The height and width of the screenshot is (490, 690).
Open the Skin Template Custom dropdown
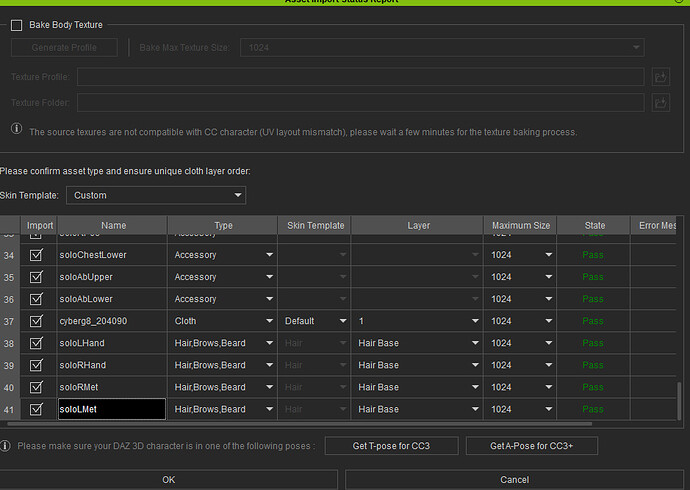point(155,195)
